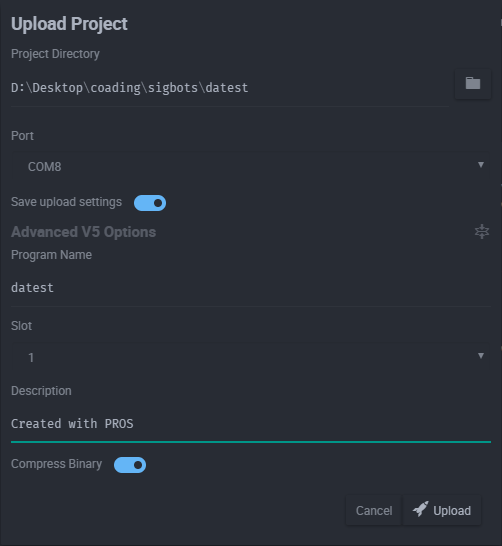
Task: Expand the Port dropdown arrow
Action: click(481, 165)
